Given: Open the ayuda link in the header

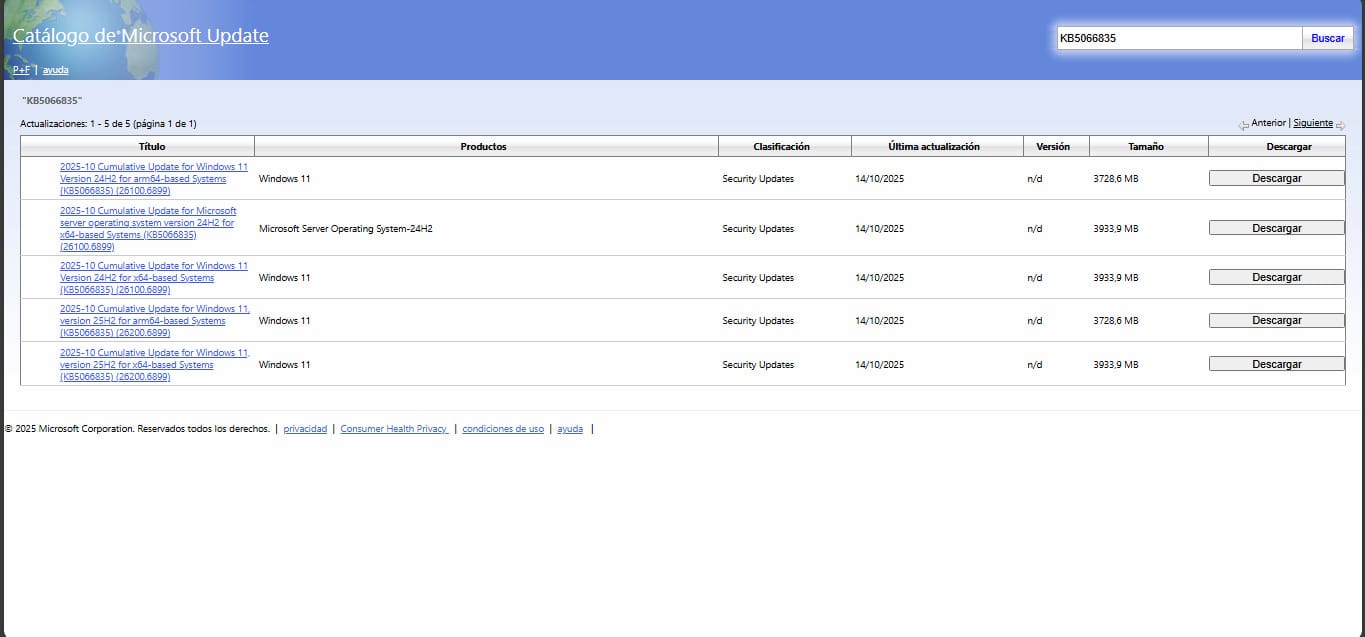Looking at the screenshot, I should (55, 70).
